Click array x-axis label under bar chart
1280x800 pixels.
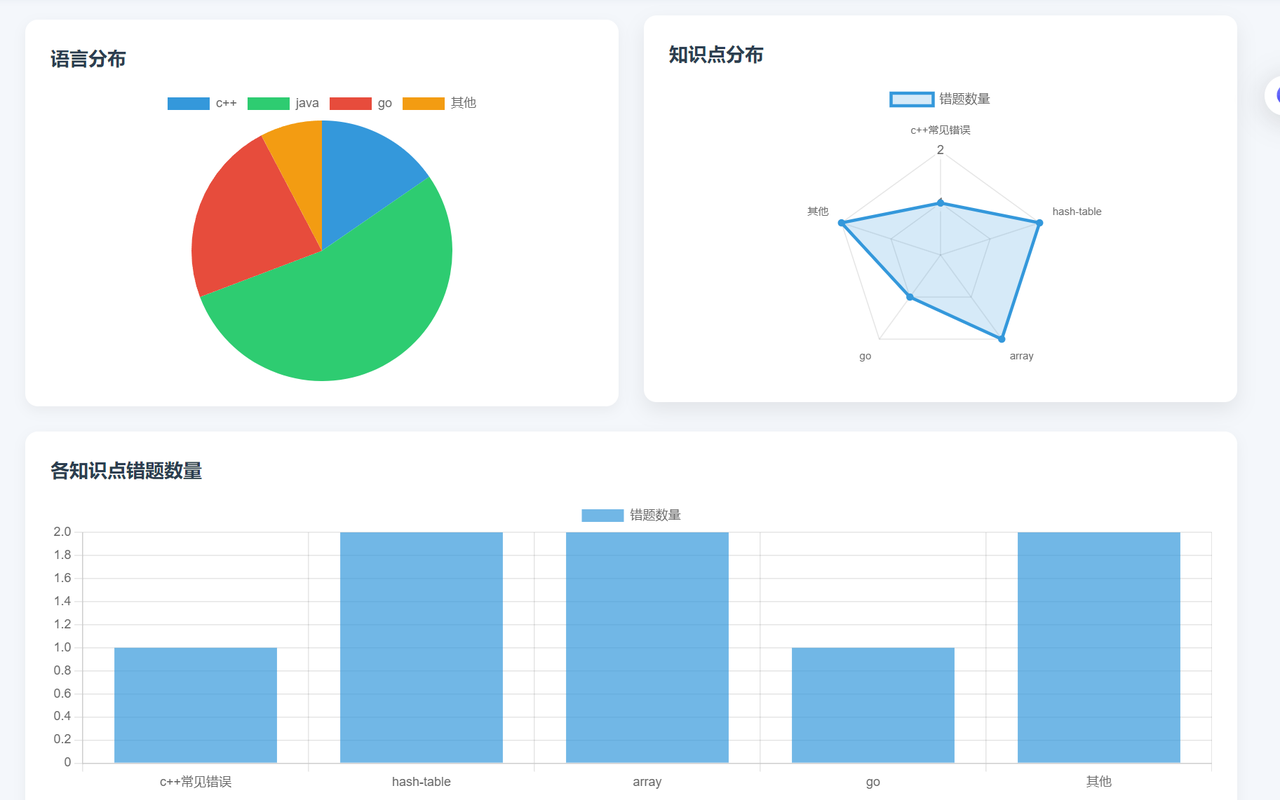click(x=647, y=782)
